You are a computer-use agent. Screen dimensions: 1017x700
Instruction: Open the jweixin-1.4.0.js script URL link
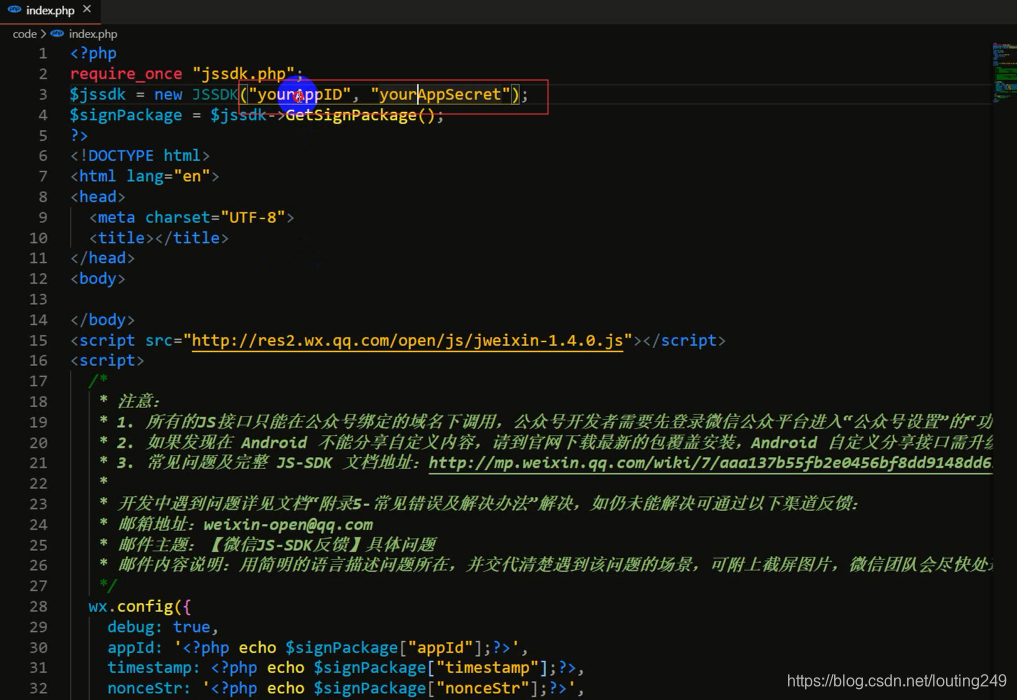[407, 341]
